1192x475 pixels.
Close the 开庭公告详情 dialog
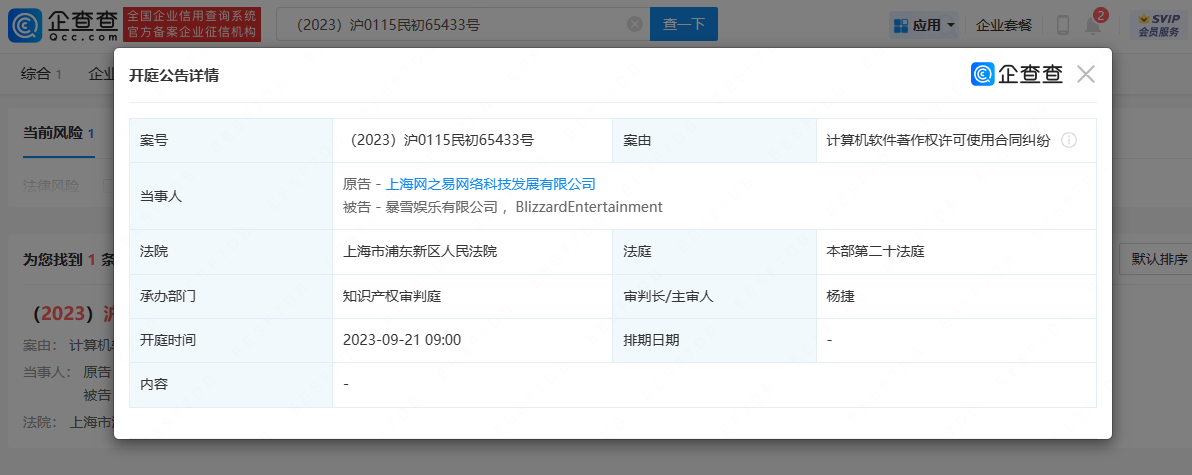coord(1086,74)
